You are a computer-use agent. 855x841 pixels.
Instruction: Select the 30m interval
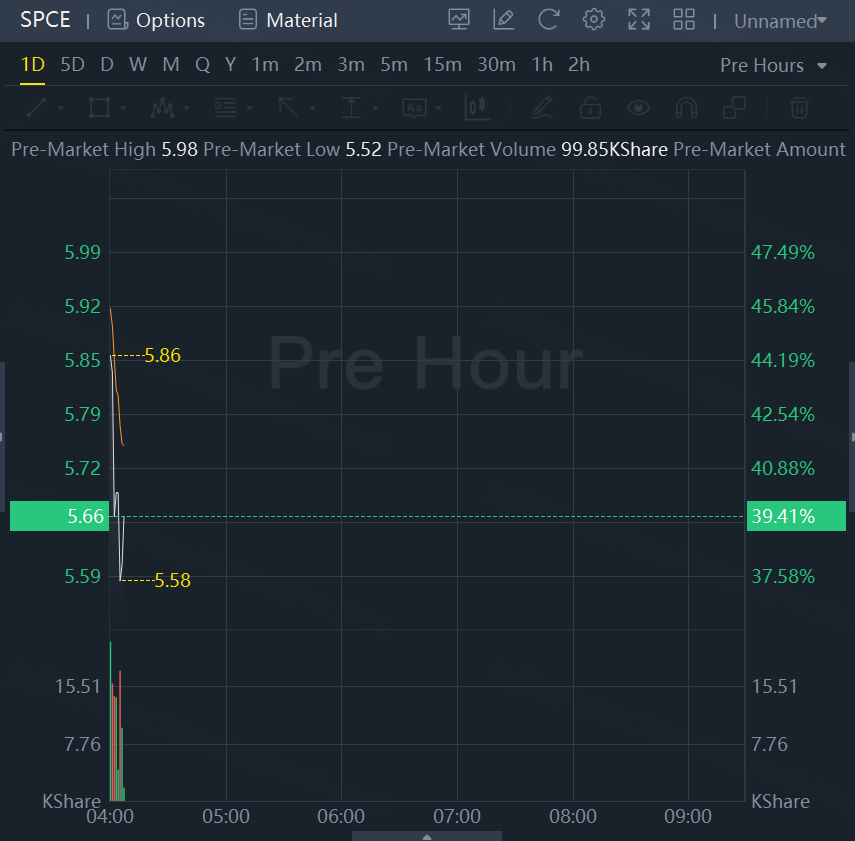coord(496,65)
